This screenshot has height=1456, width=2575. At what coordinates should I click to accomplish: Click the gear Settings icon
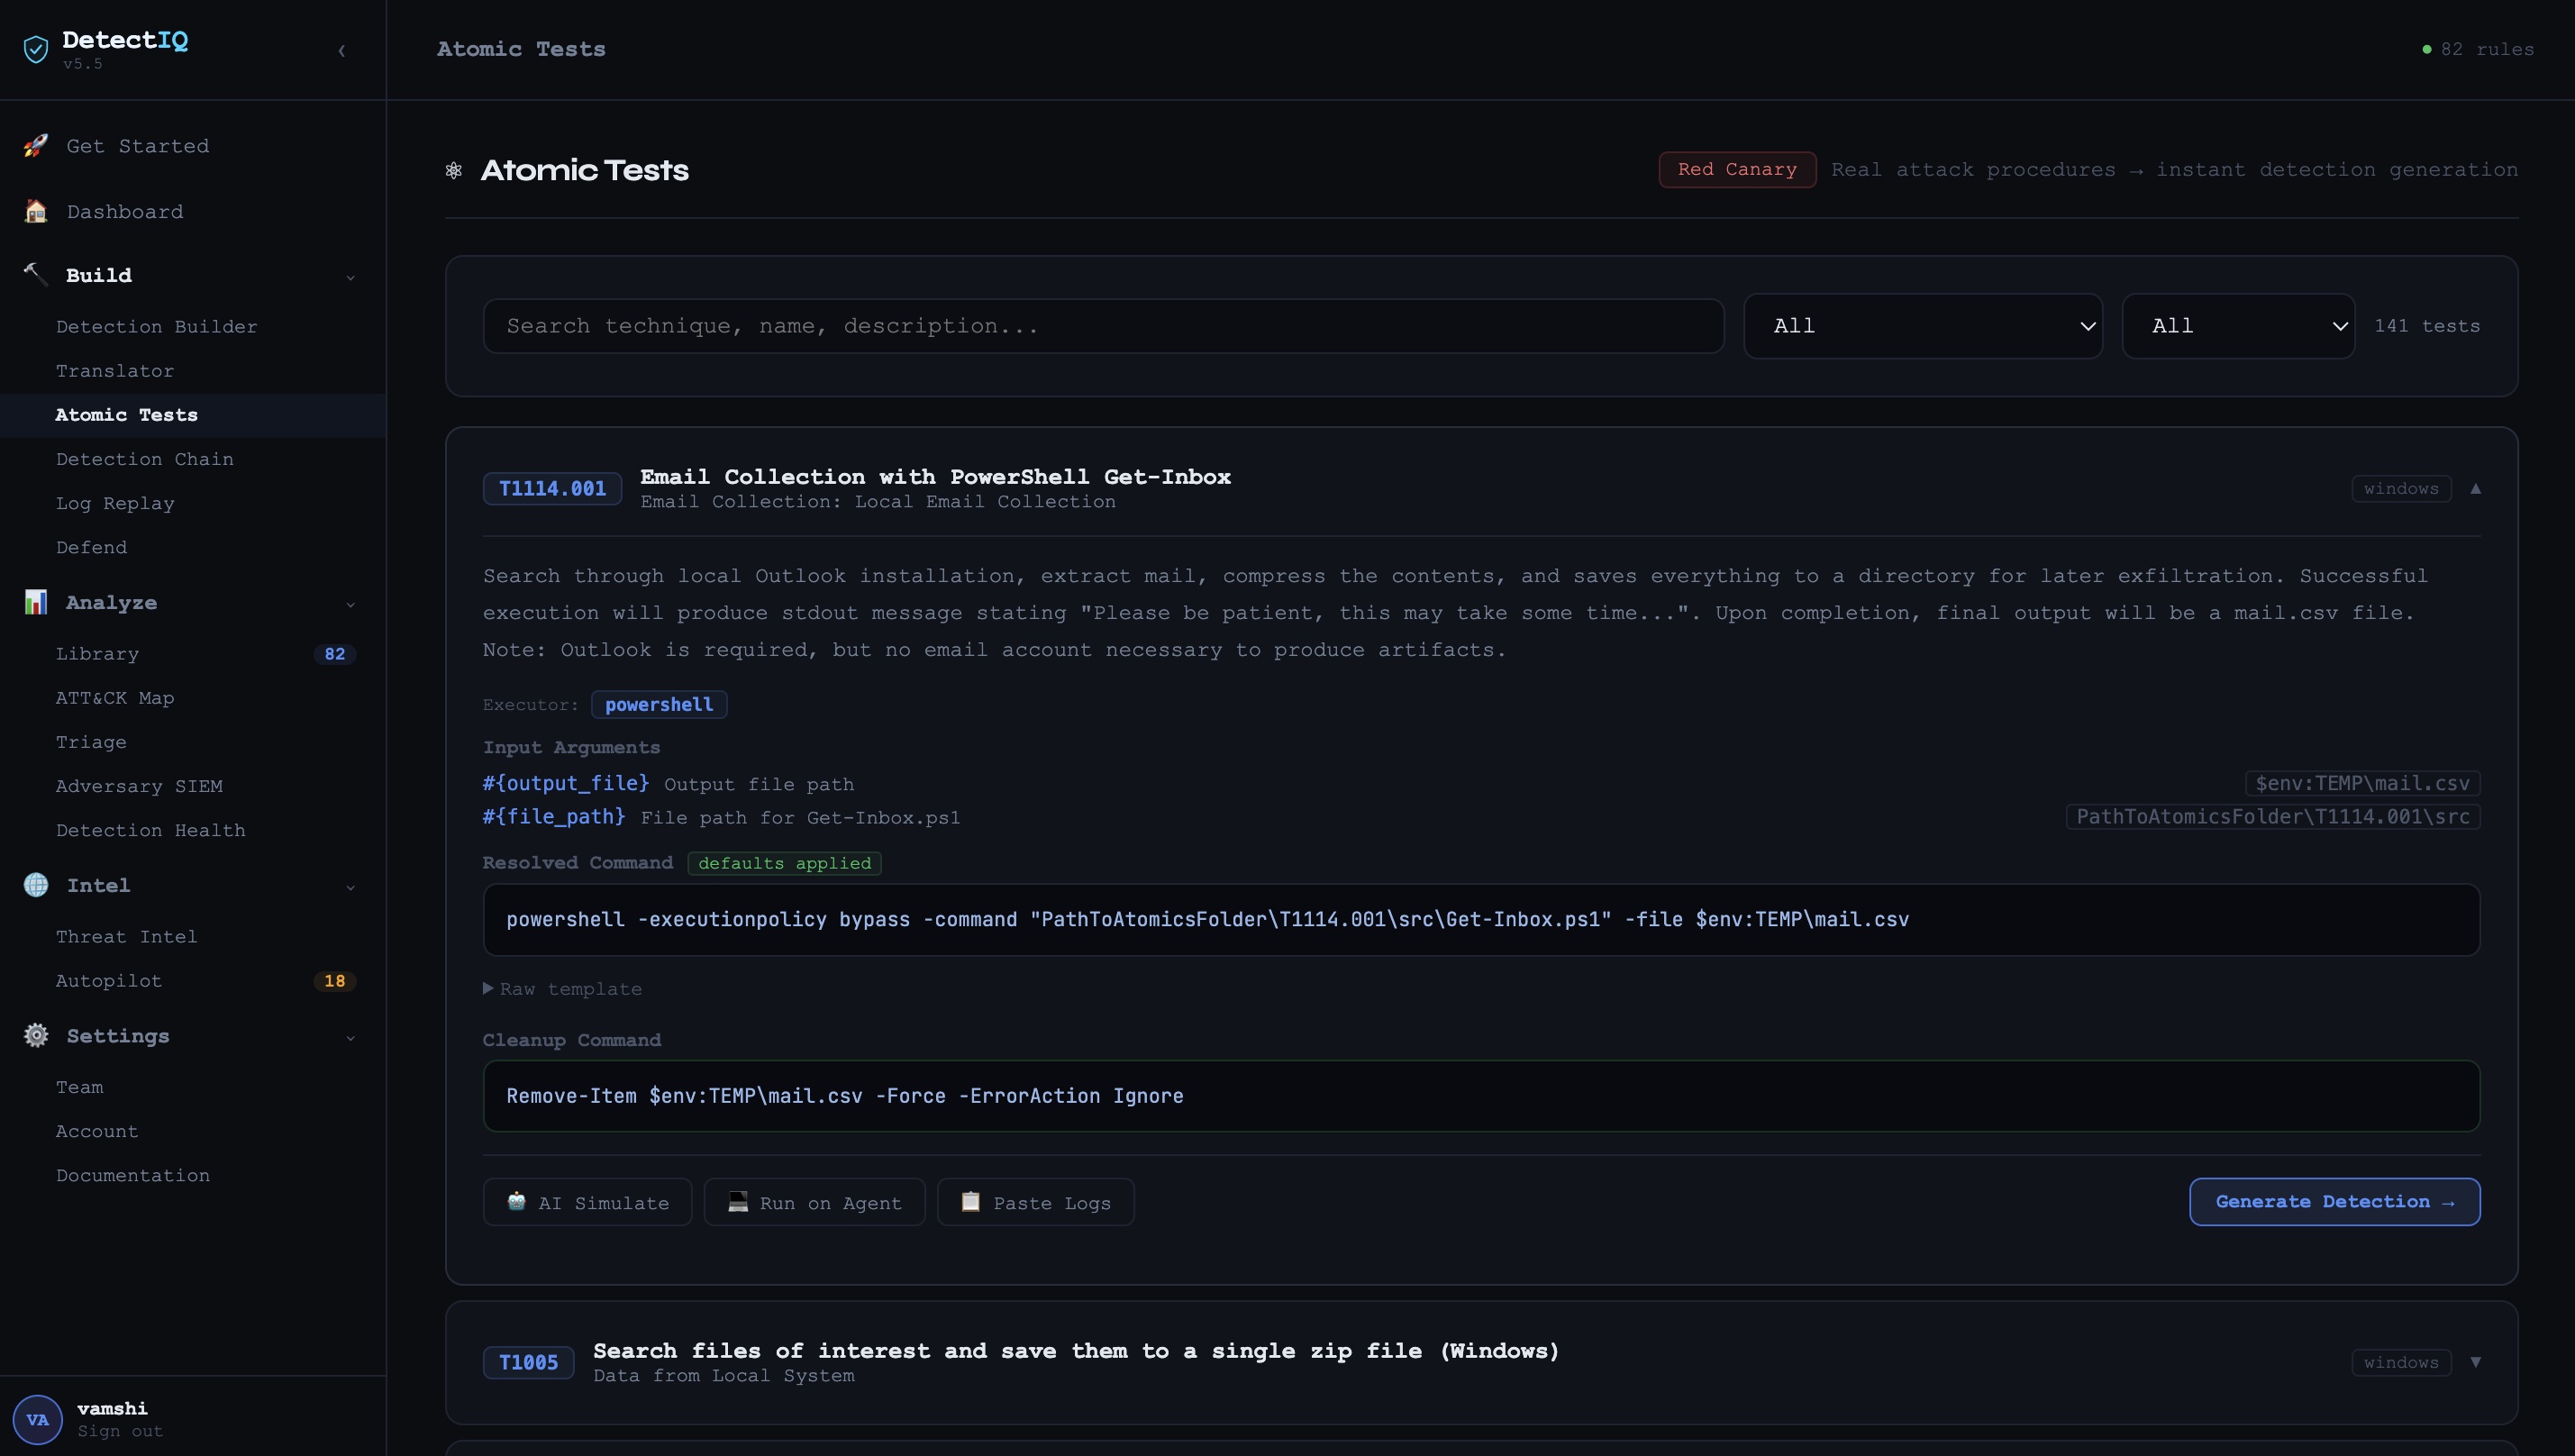click(x=36, y=1036)
